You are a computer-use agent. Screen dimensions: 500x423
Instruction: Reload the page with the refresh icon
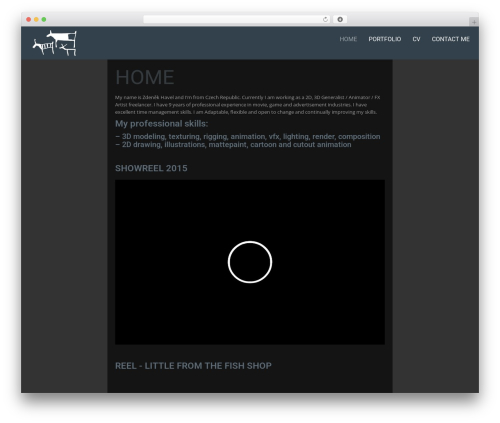click(325, 20)
